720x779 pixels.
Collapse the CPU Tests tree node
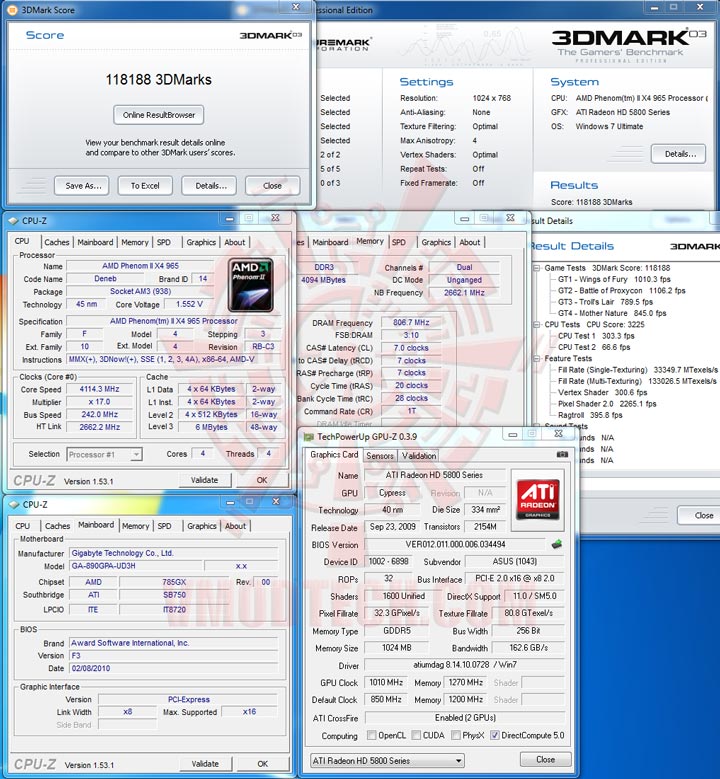(x=537, y=324)
